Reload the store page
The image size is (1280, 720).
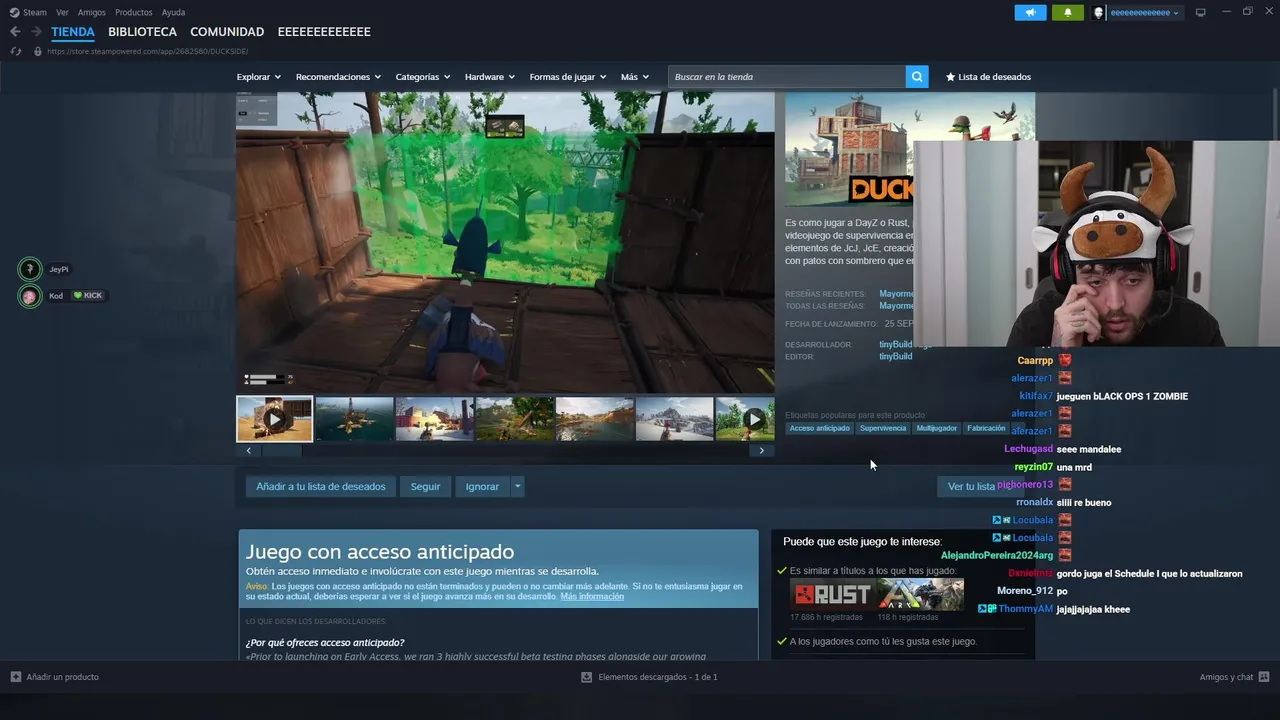(x=16, y=51)
